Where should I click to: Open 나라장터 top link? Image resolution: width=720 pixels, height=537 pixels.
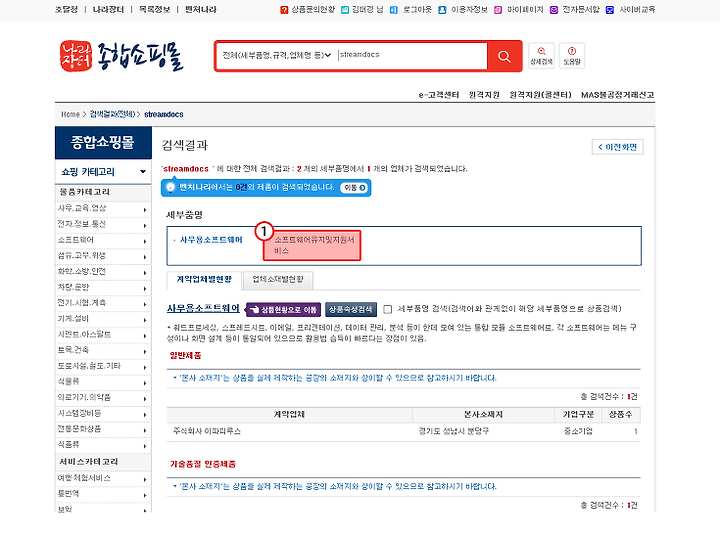[108, 9]
